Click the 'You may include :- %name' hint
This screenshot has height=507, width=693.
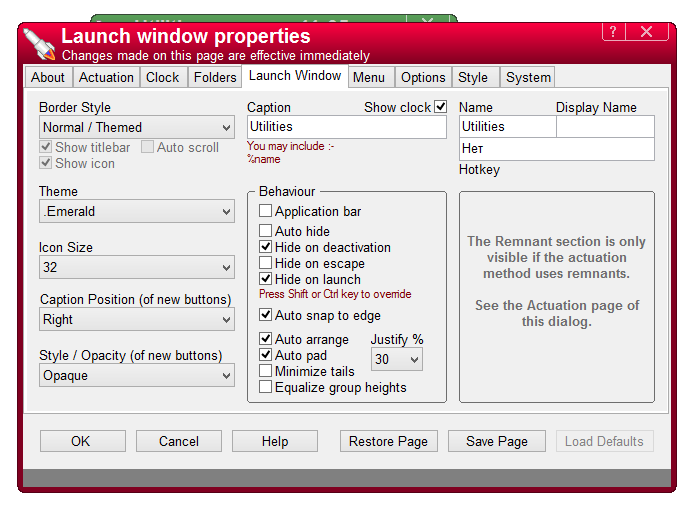tap(290, 152)
